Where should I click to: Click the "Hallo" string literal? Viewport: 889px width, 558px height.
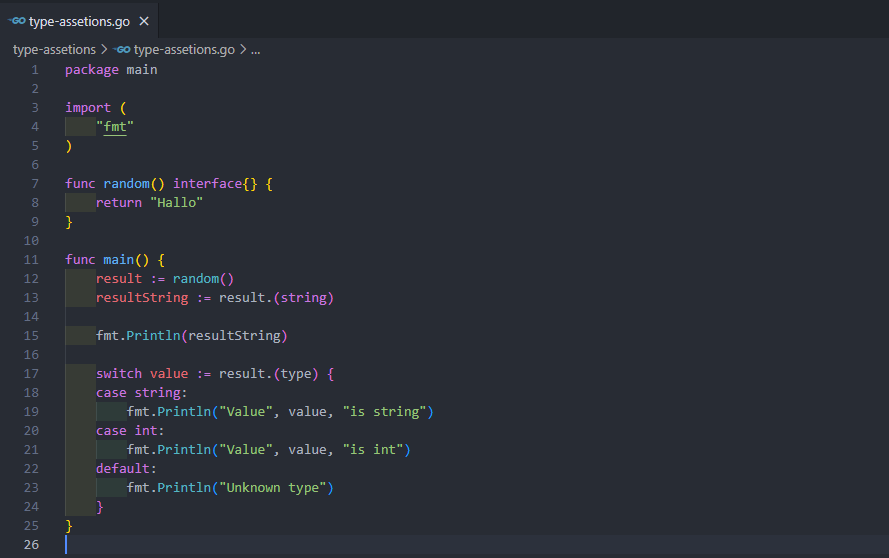176,202
